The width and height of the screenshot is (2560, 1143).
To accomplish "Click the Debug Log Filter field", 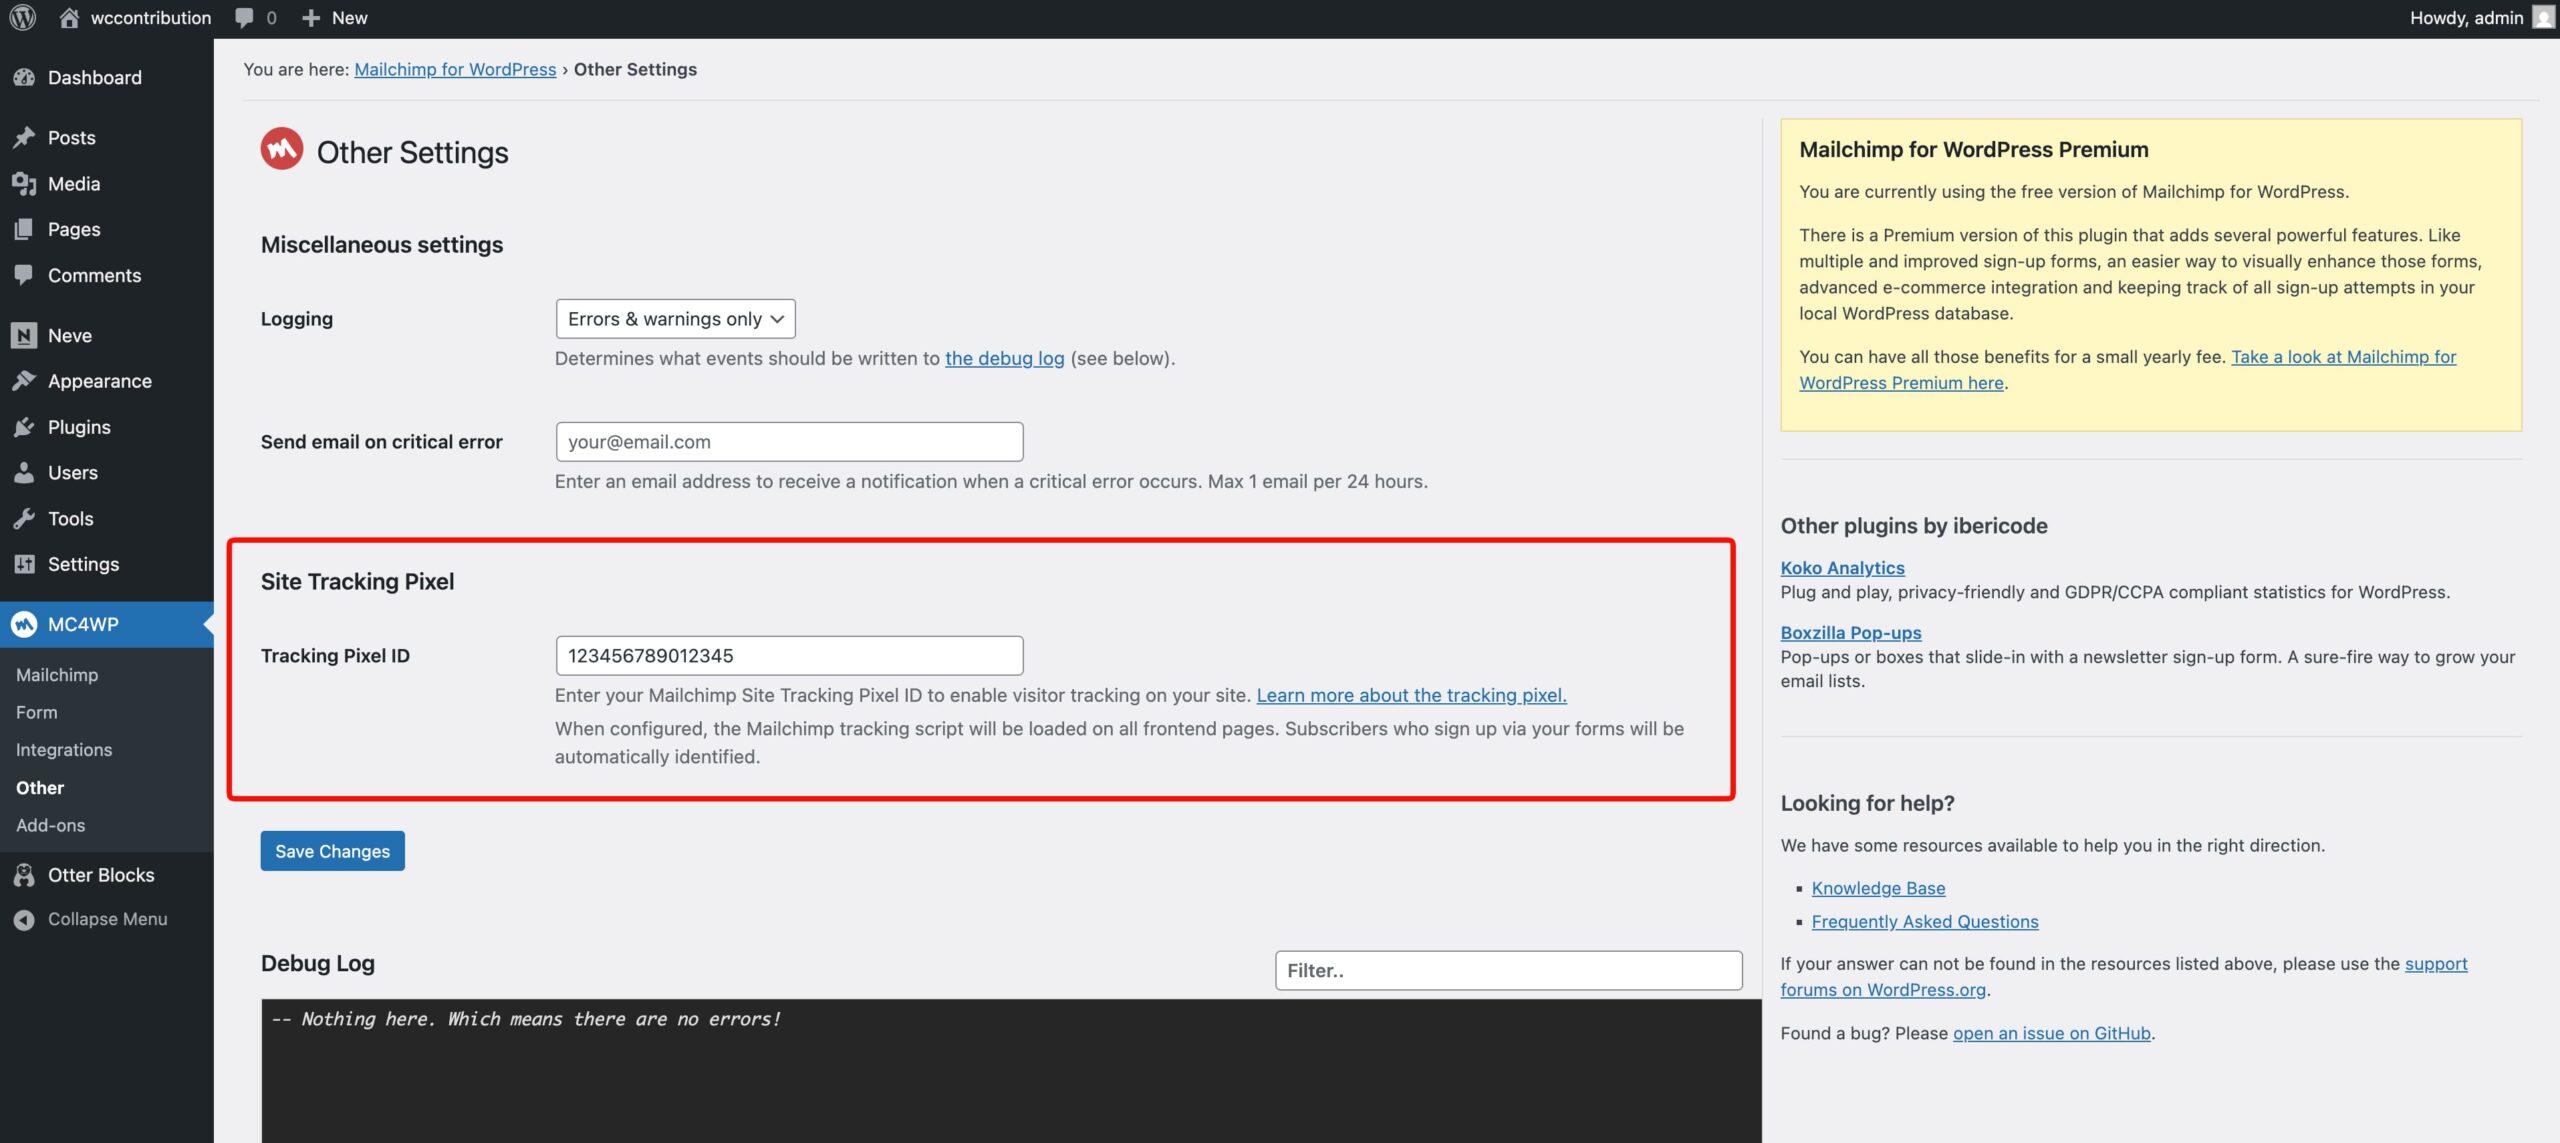I will click(x=1509, y=971).
